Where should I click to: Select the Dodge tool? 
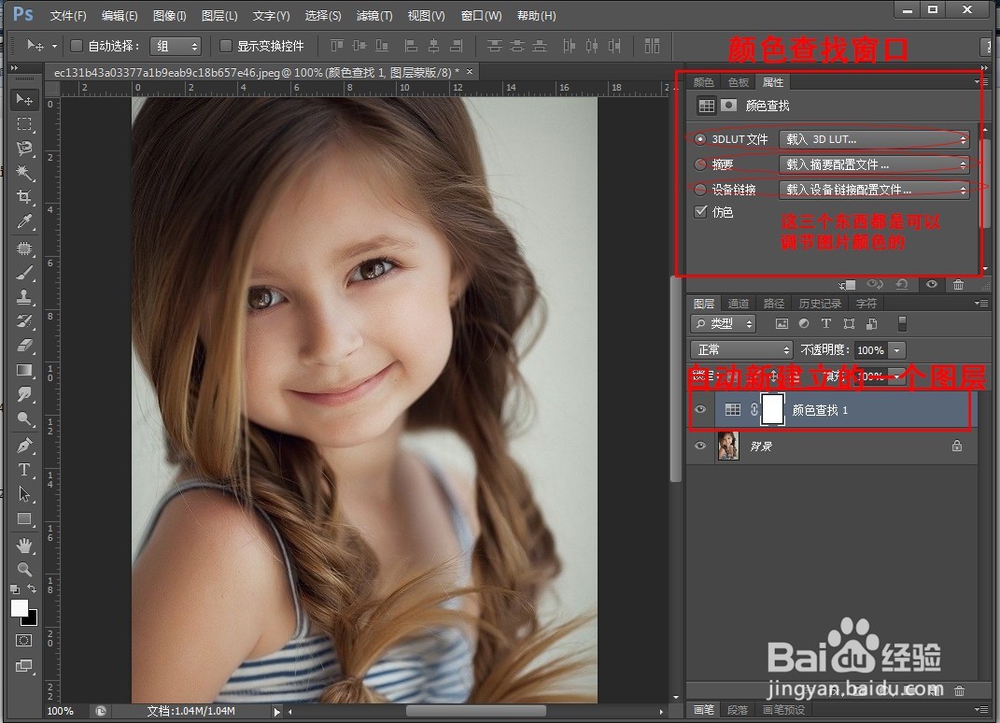pos(24,419)
